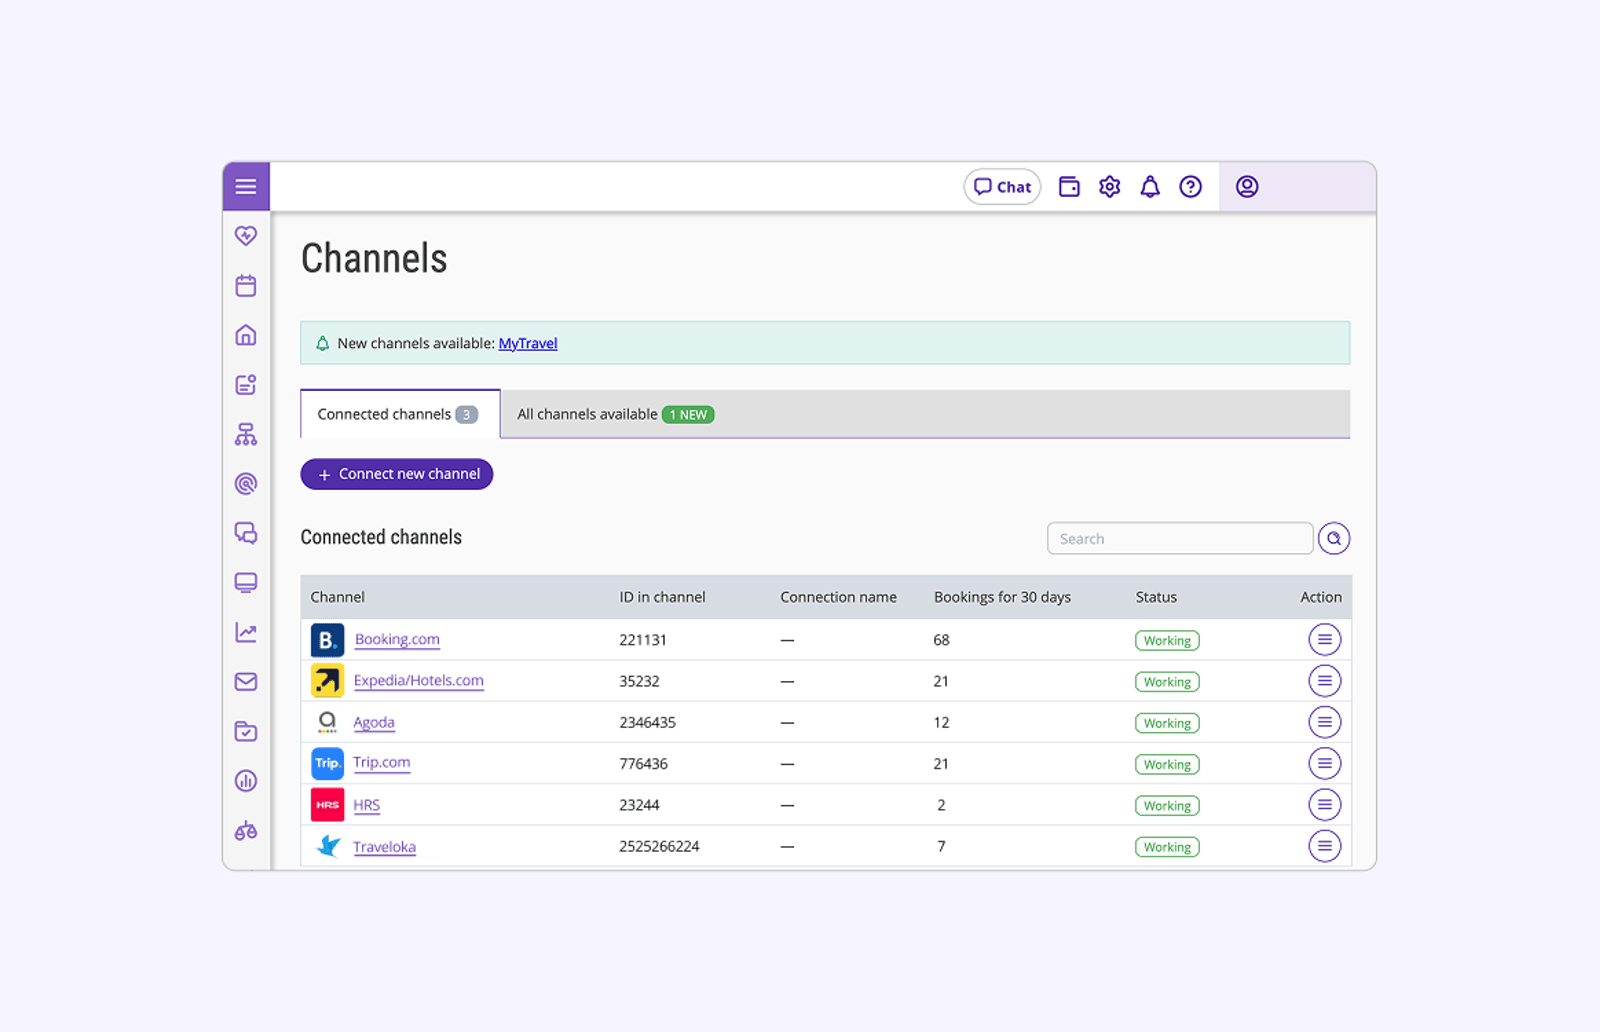This screenshot has height=1032, width=1600.
Task: Open the Booking.com channel link
Action: pyautogui.click(x=397, y=640)
